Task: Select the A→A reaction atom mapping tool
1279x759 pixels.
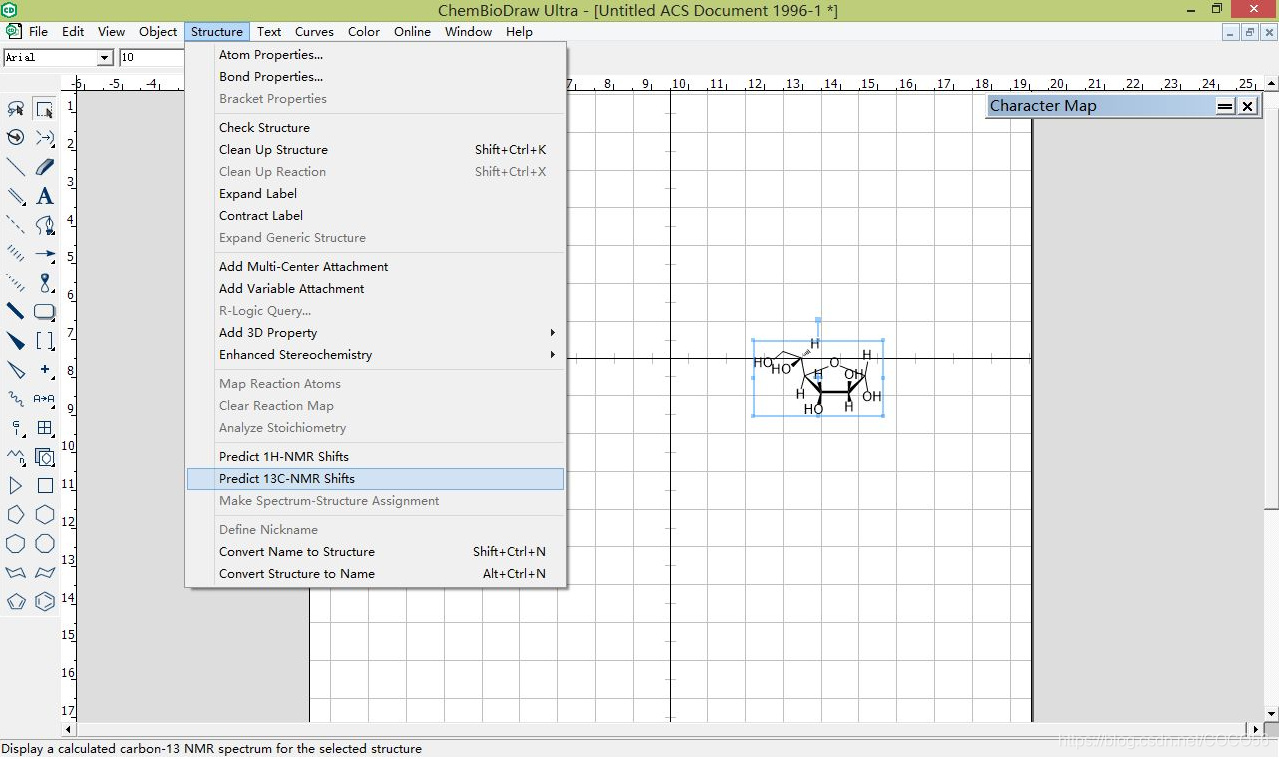Action: (x=45, y=398)
